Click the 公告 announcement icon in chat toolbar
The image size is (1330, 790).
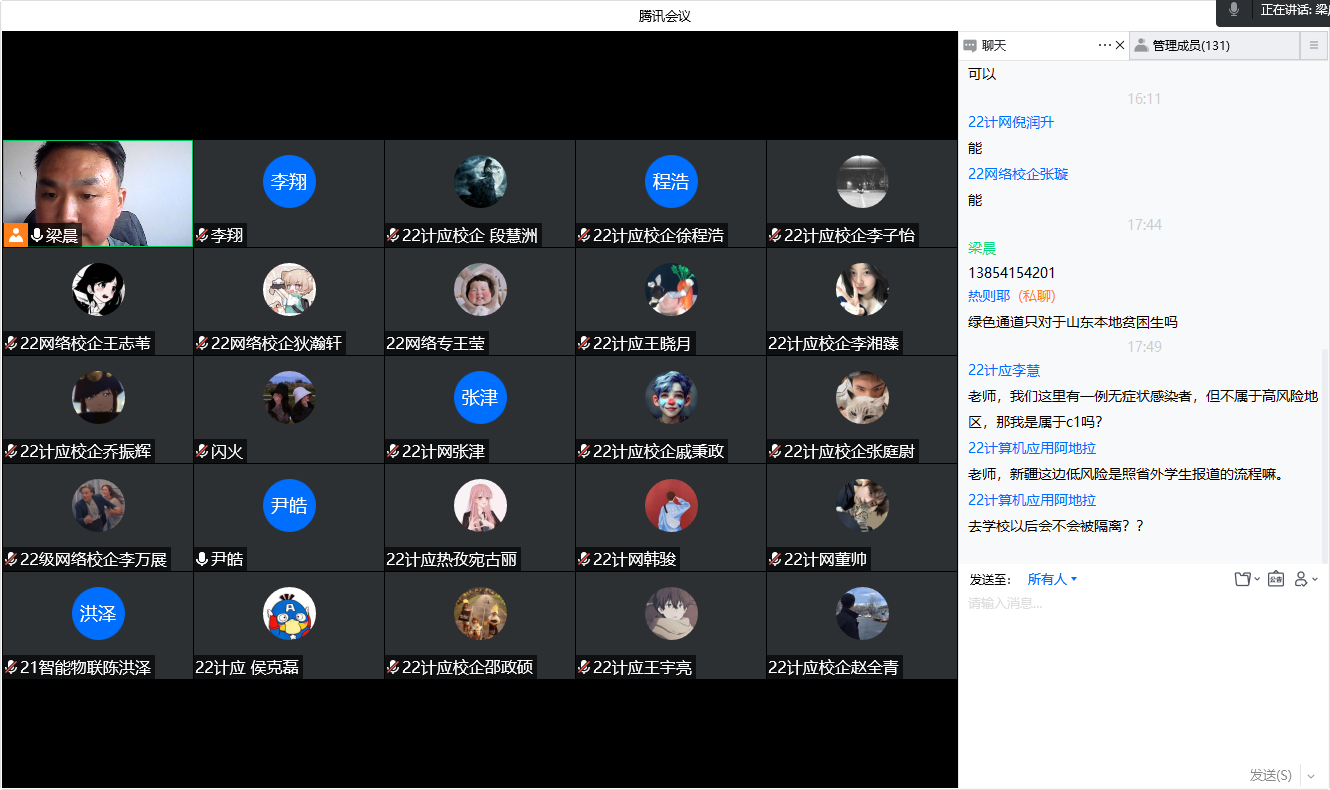tap(1275, 579)
